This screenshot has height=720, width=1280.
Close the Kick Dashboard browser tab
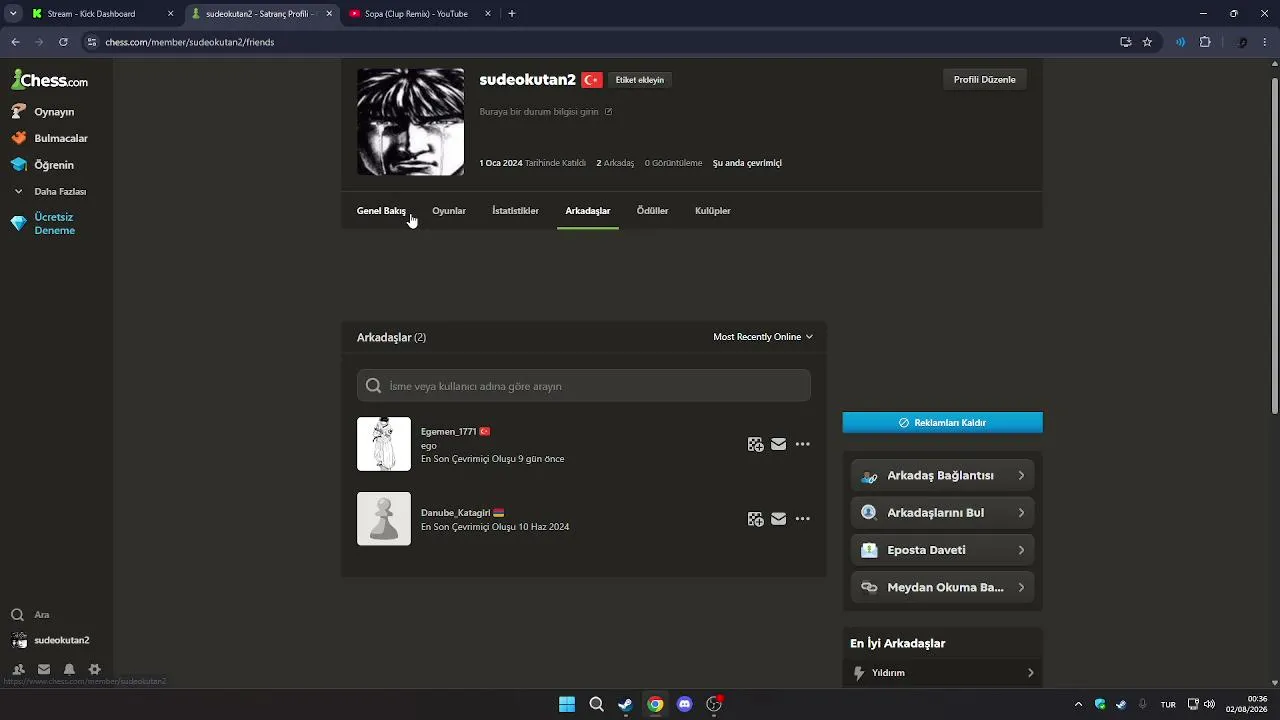point(170,14)
